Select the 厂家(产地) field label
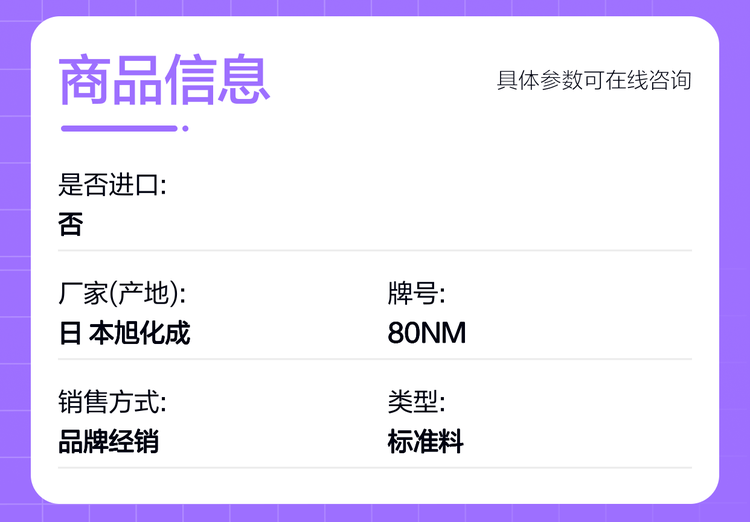Image resolution: width=750 pixels, height=522 pixels. [x=122, y=294]
